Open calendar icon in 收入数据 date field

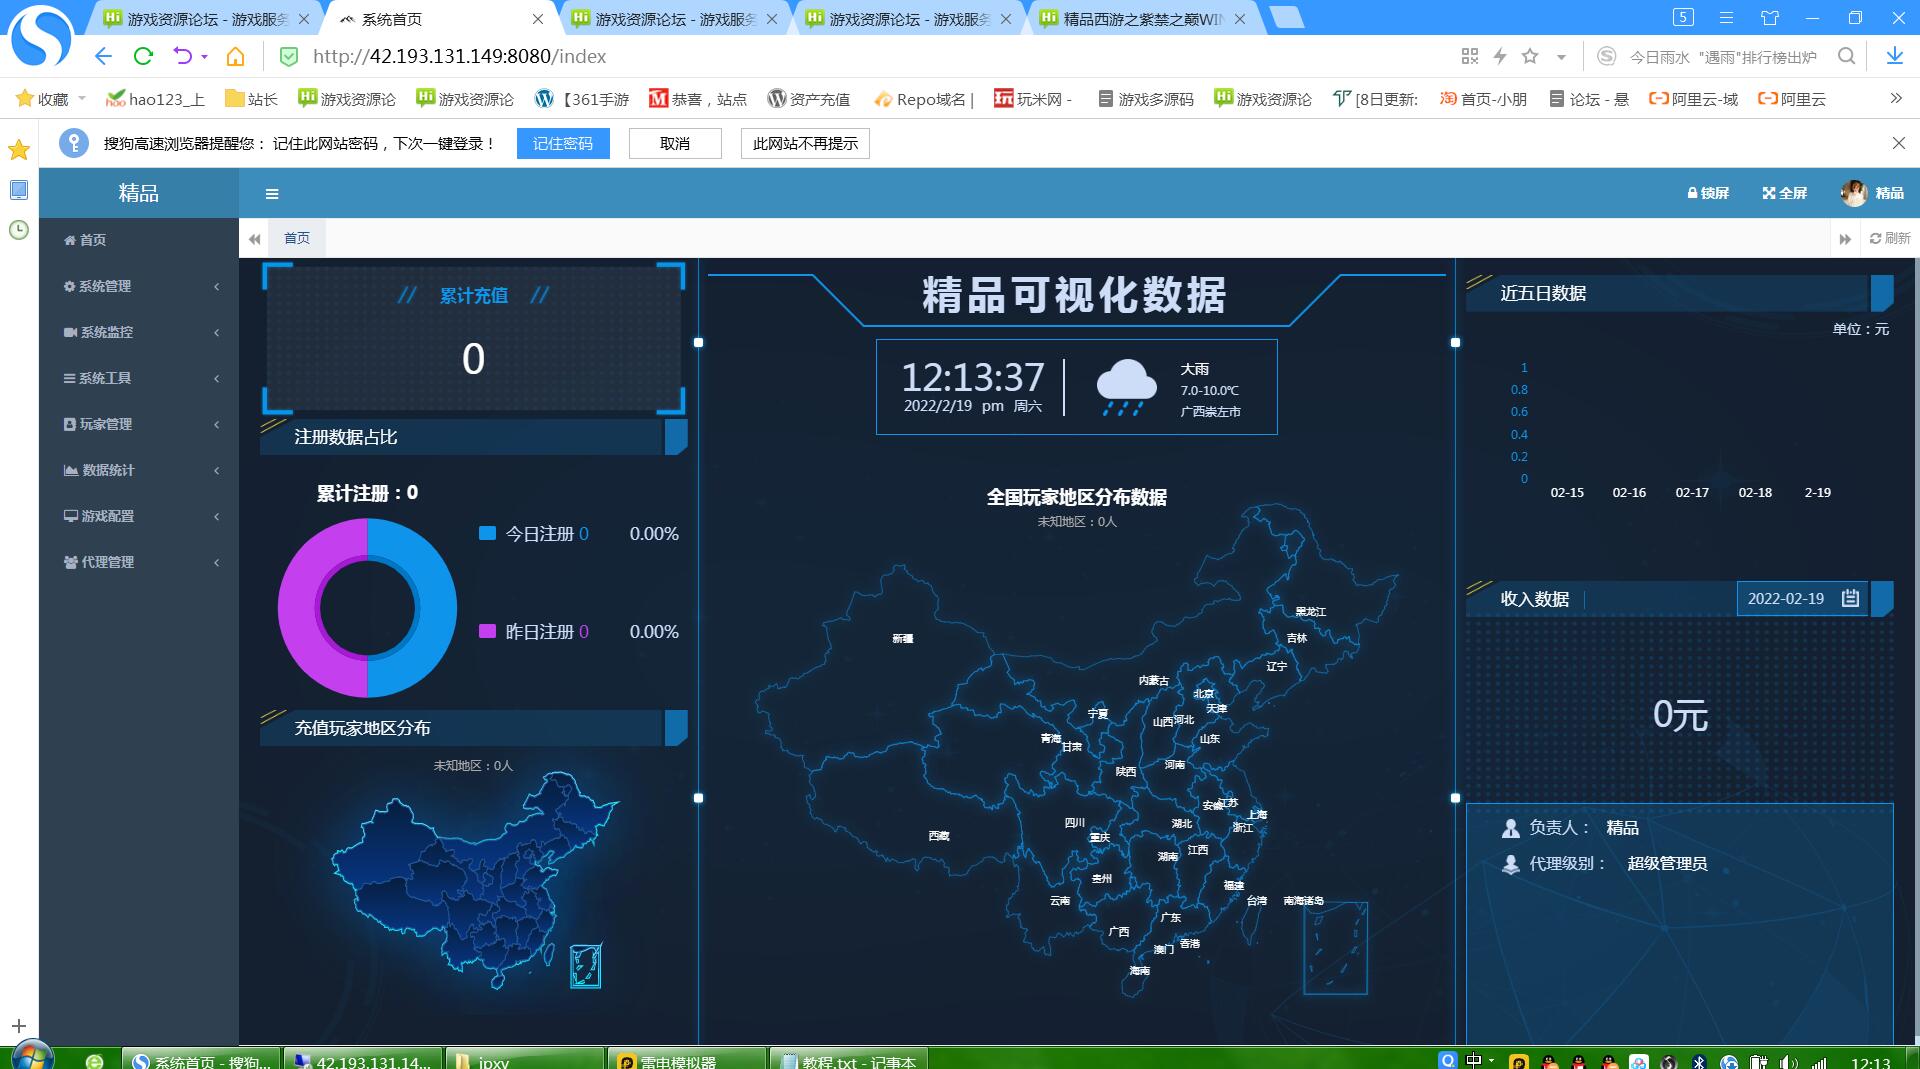tap(1850, 598)
